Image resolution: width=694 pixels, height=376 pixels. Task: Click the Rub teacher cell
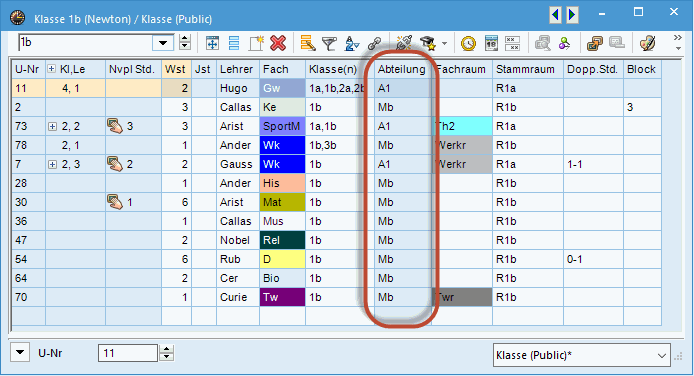pyautogui.click(x=238, y=259)
